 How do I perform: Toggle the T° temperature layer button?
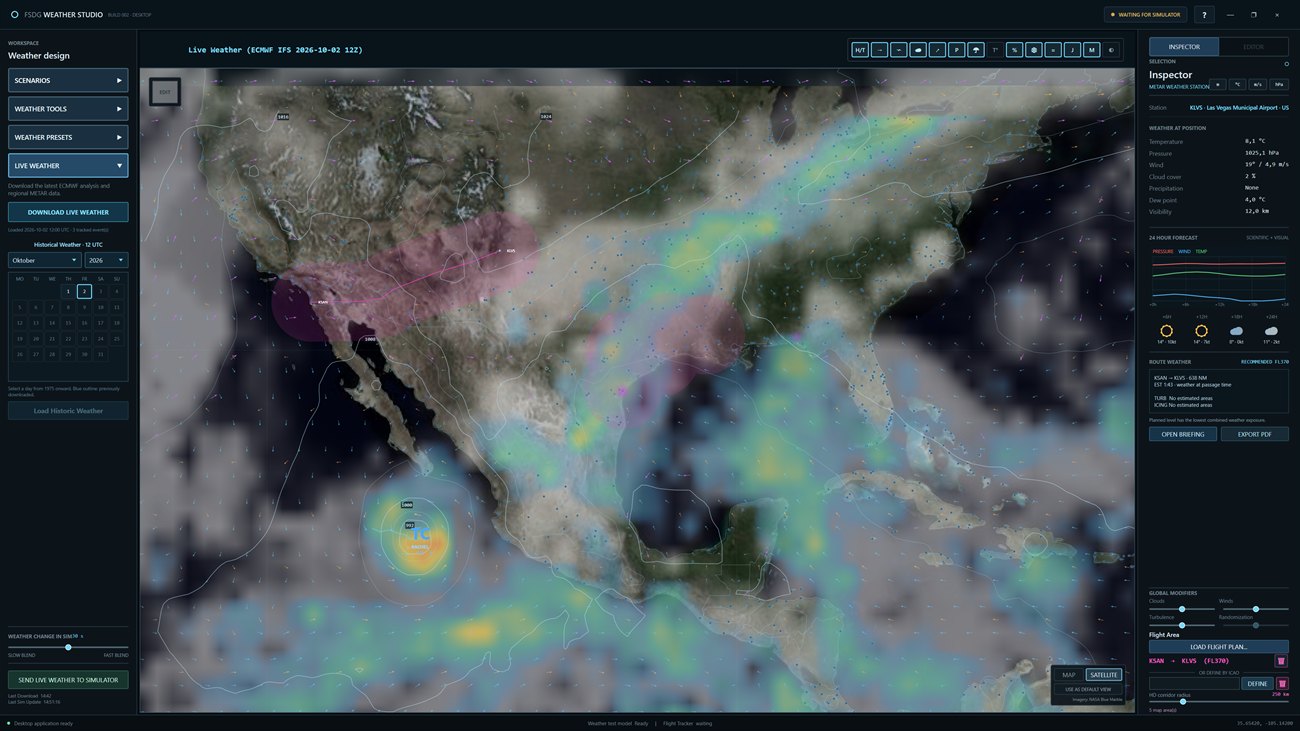[x=995, y=50]
